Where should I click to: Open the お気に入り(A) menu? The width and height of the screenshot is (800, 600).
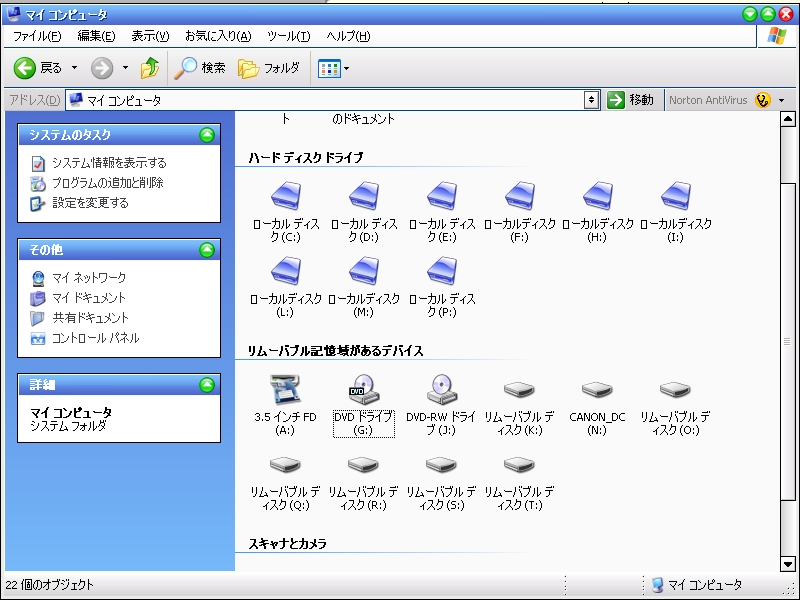pos(218,36)
